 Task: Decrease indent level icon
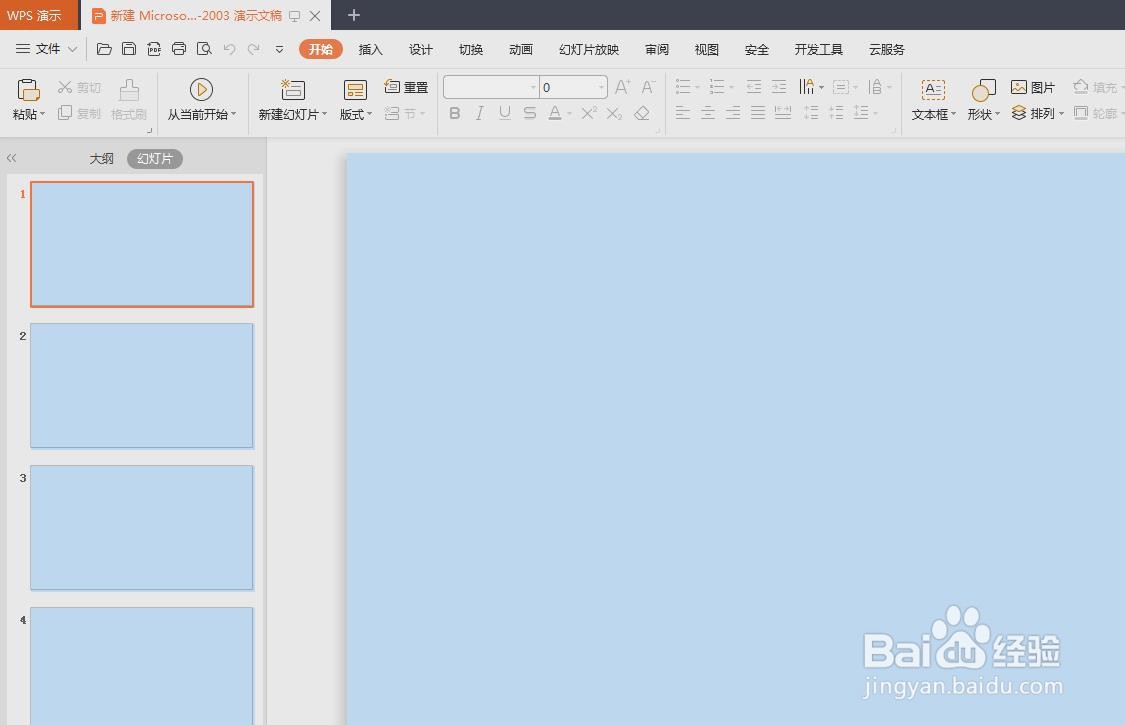point(754,87)
